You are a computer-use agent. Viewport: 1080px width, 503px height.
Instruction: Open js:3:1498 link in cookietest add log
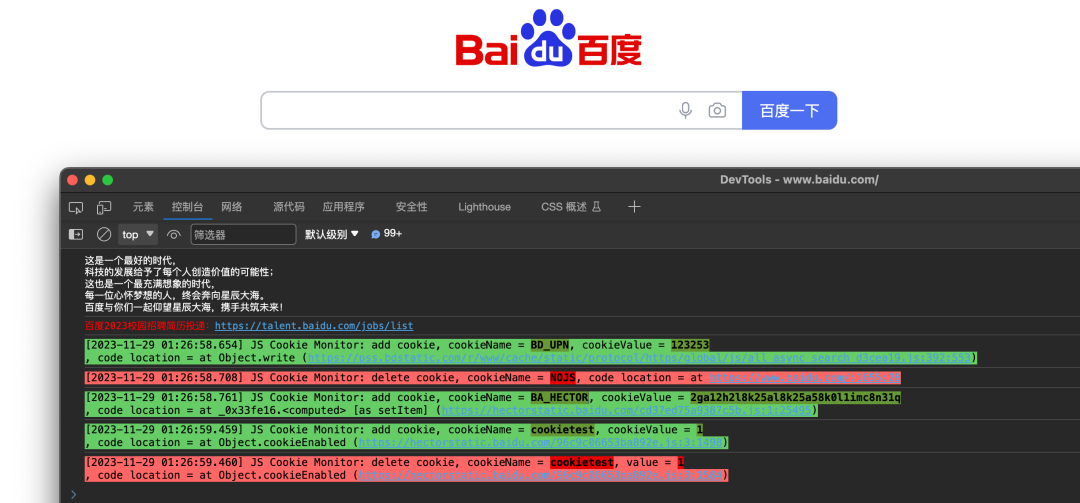tap(540, 442)
